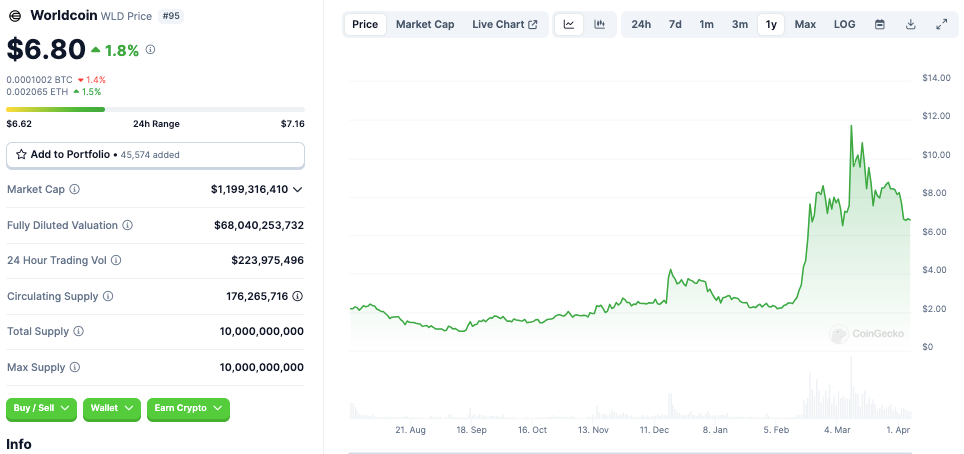Click the star icon in Add to Portfolio
The height and width of the screenshot is (454, 964).
click(21, 154)
